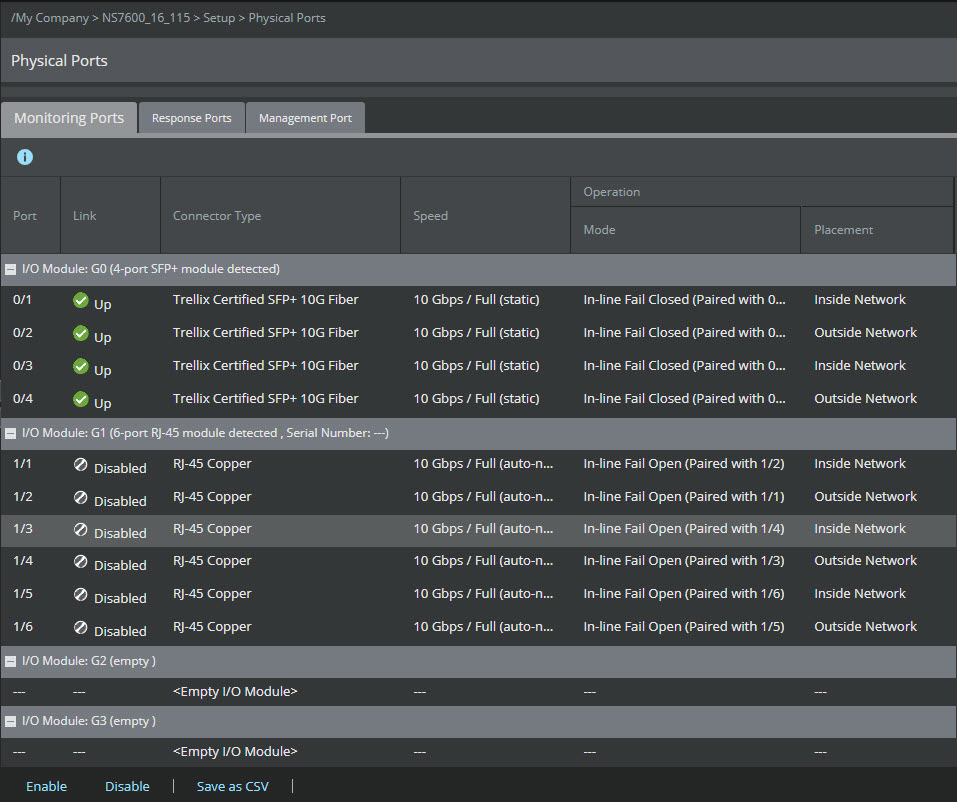The height and width of the screenshot is (802, 957).
Task: Click the Enable link
Action: (46, 786)
